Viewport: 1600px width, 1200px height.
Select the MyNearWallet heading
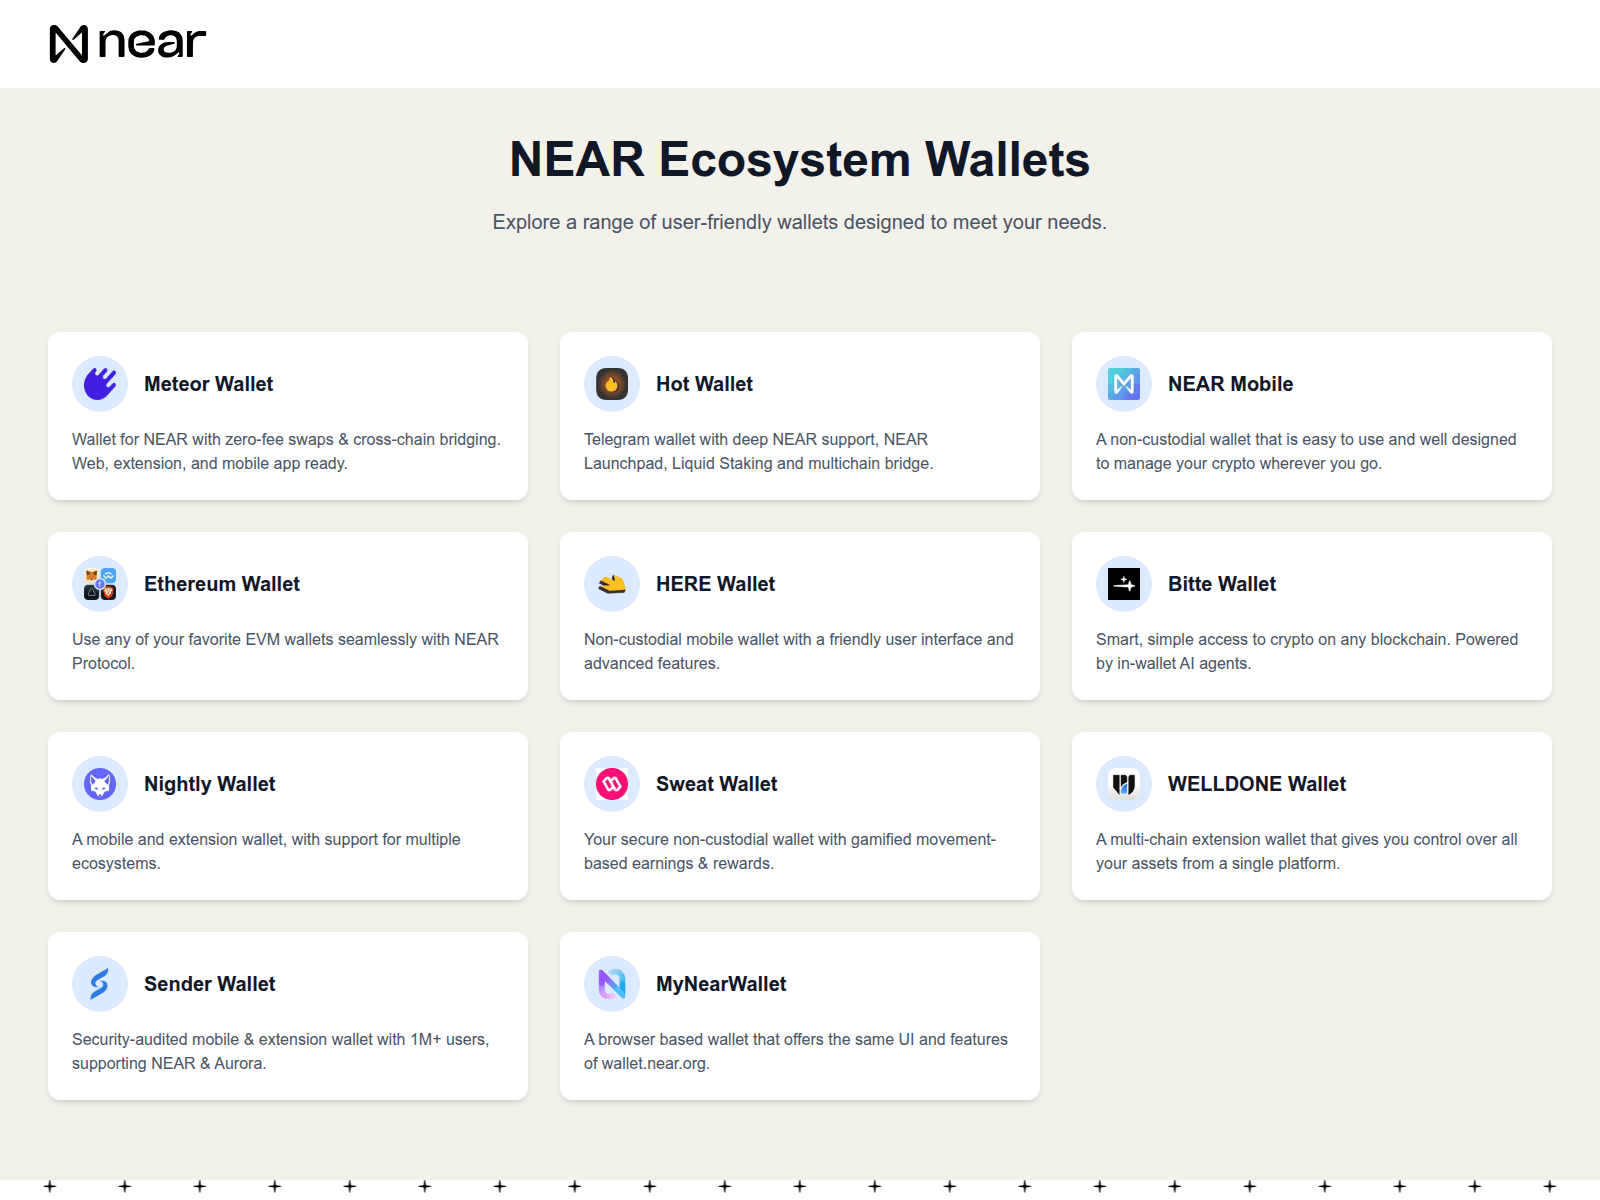[721, 984]
